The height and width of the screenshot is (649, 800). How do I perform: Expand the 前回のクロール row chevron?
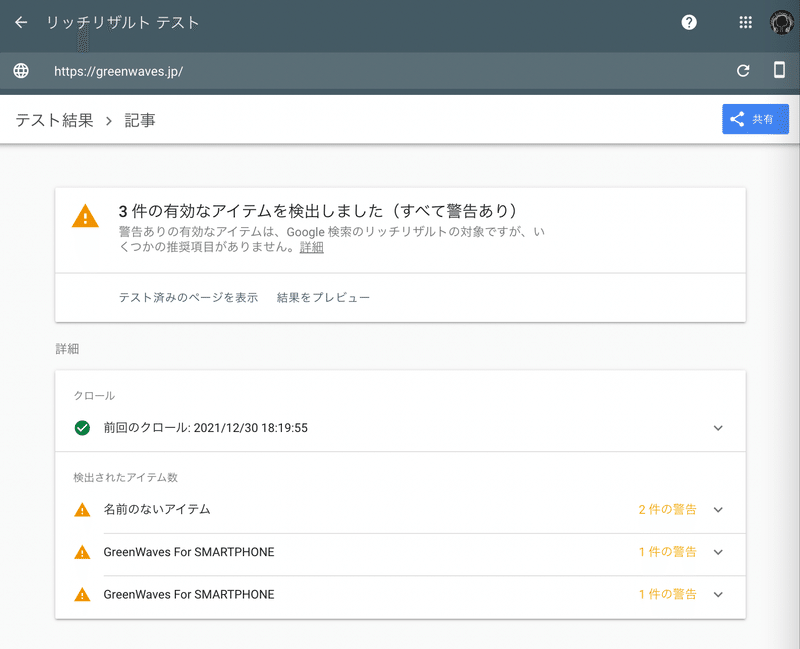point(718,428)
